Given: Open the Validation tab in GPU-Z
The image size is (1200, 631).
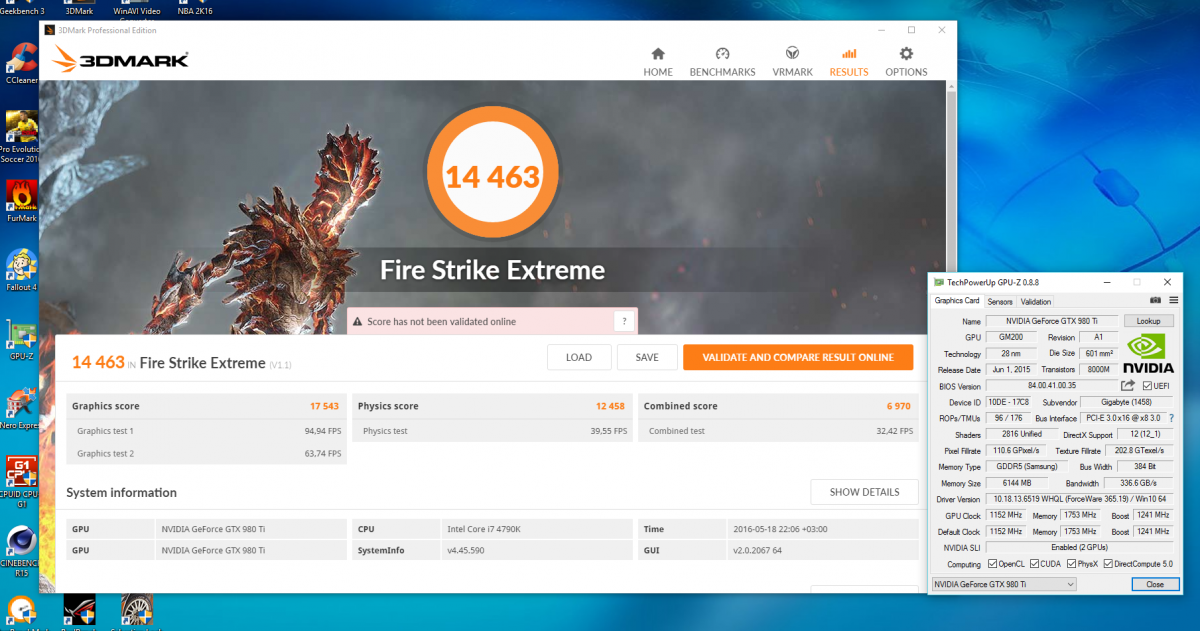Looking at the screenshot, I should coord(1036,301).
